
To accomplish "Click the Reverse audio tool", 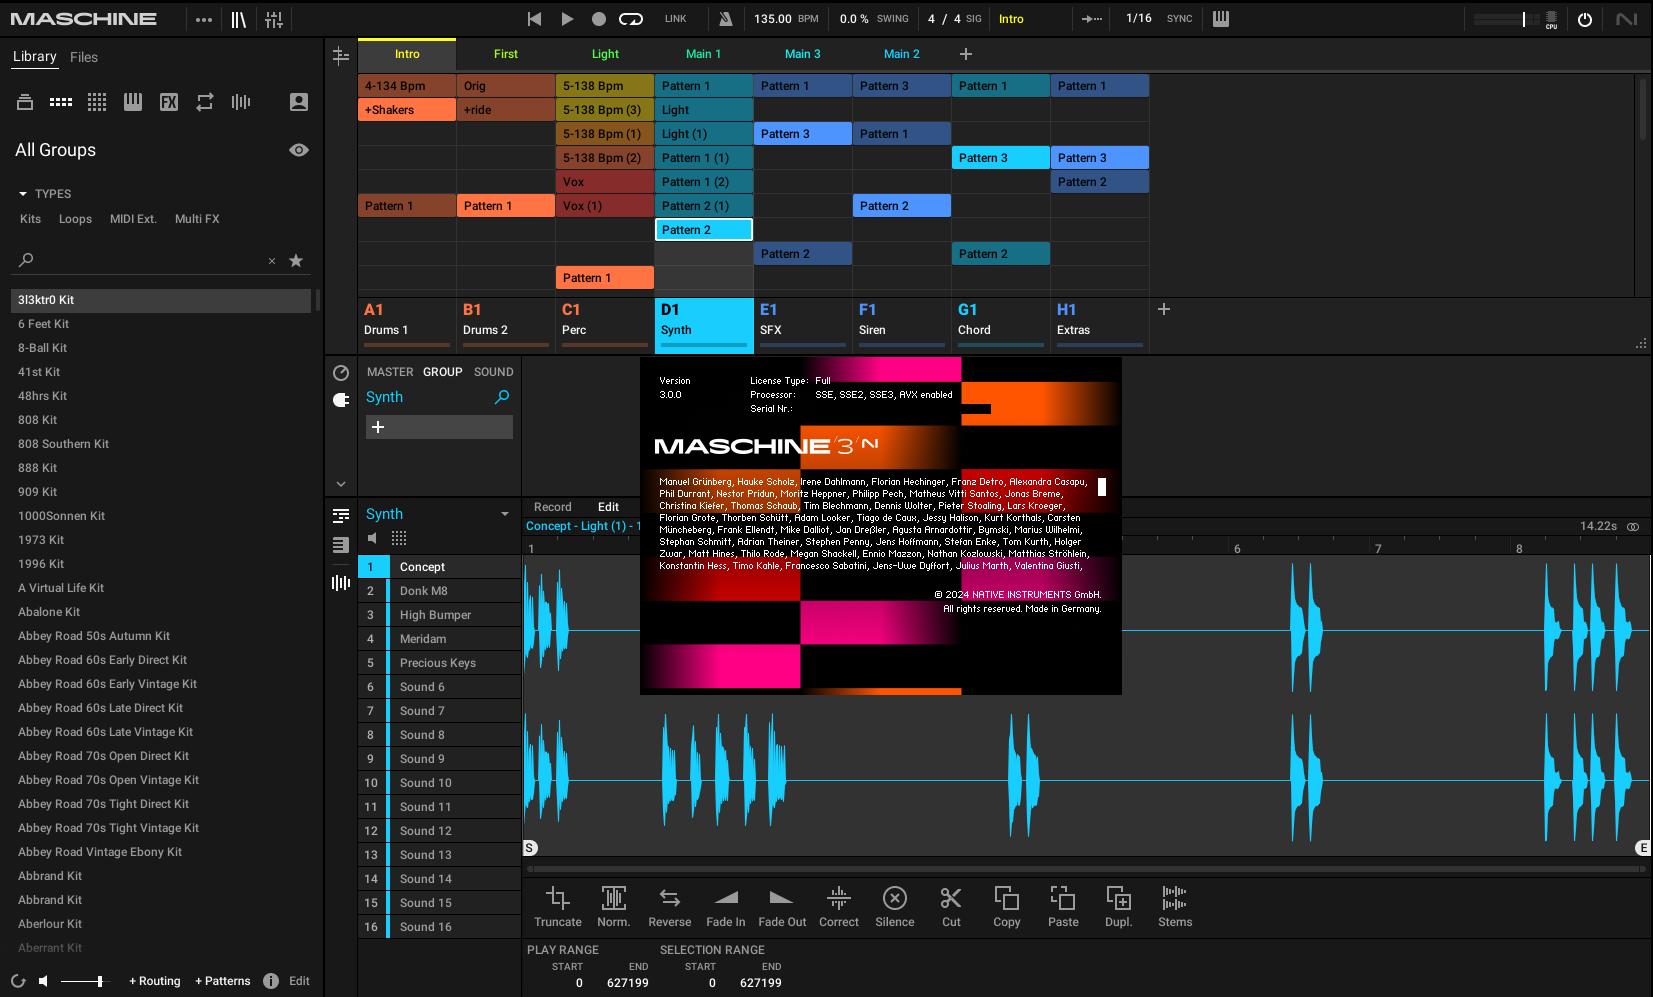I will click(x=670, y=907).
